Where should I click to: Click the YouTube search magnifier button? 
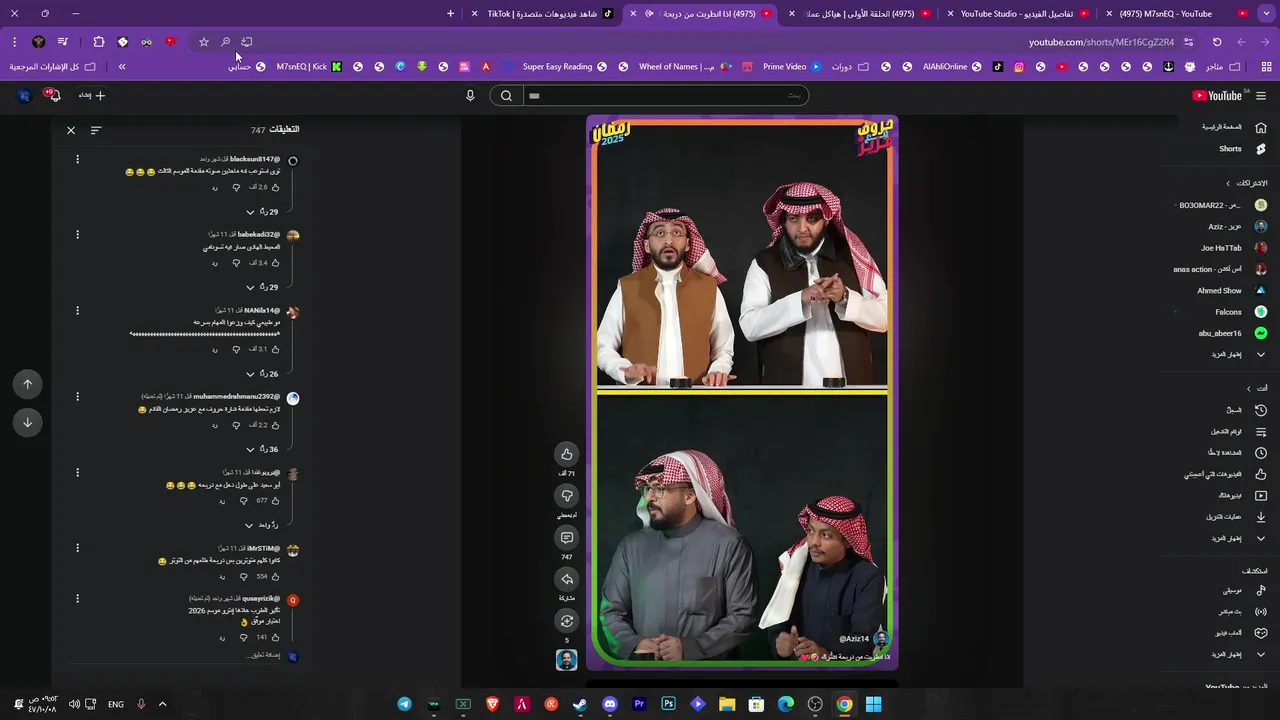(x=506, y=96)
